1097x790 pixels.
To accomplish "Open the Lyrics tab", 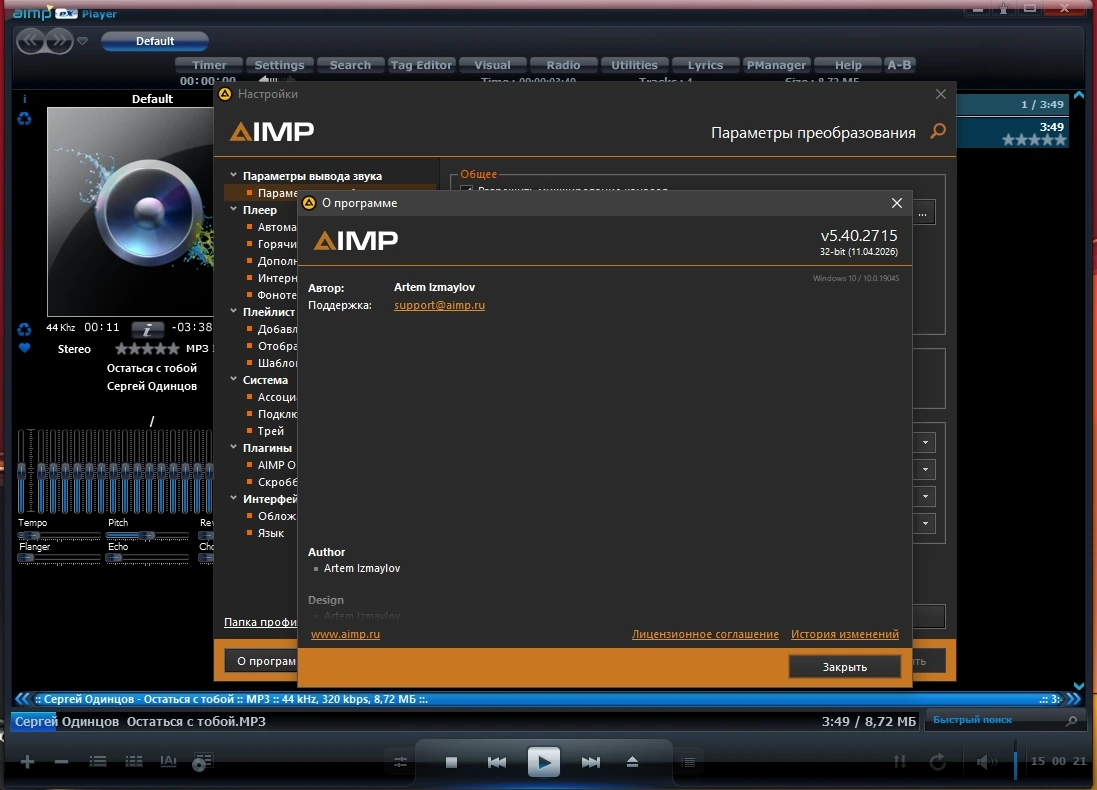I will pyautogui.click(x=705, y=65).
